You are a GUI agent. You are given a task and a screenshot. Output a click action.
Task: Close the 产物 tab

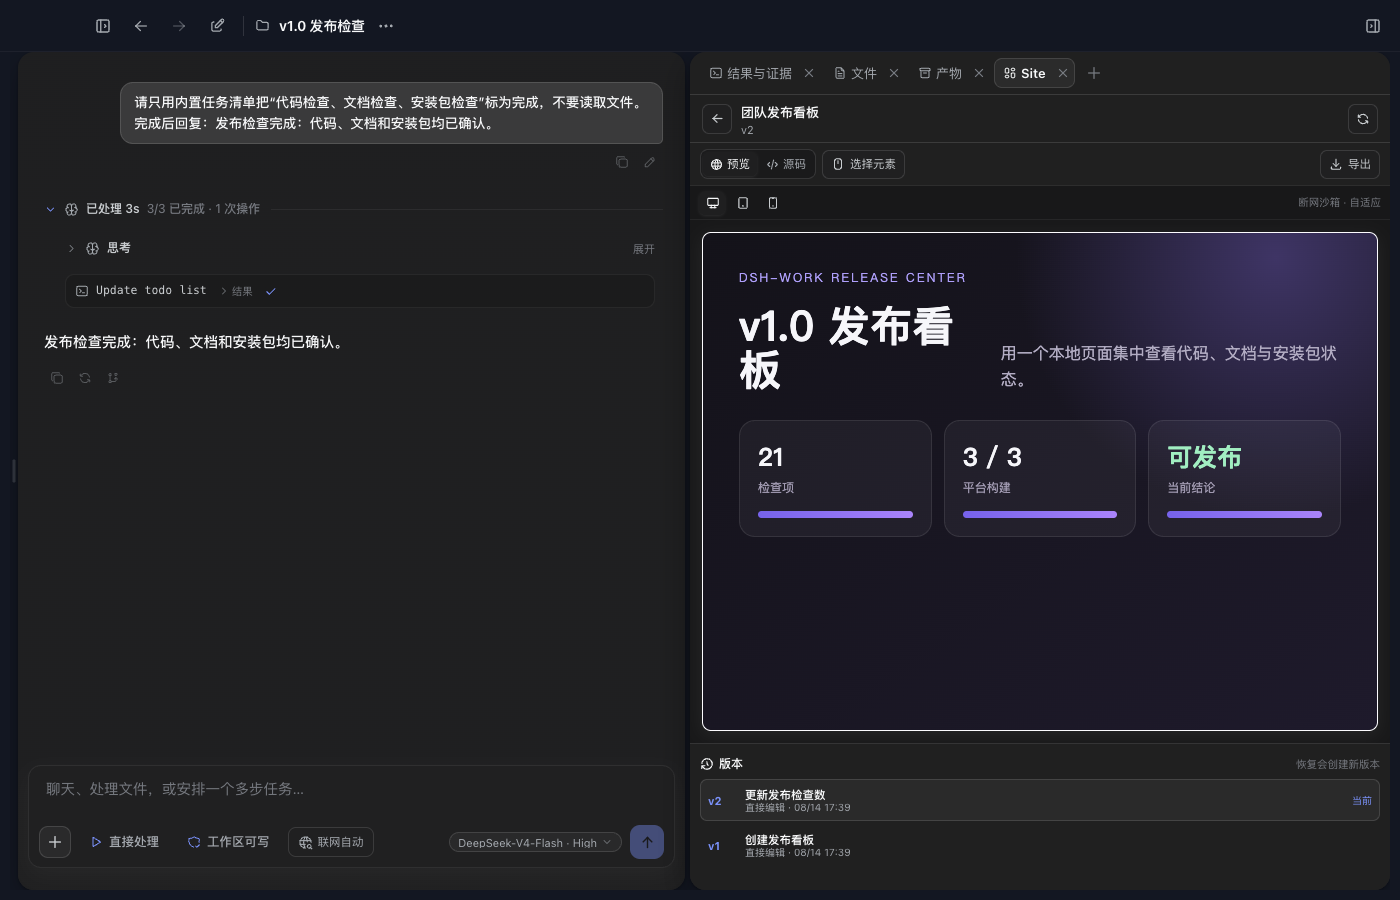pyautogui.click(x=979, y=73)
